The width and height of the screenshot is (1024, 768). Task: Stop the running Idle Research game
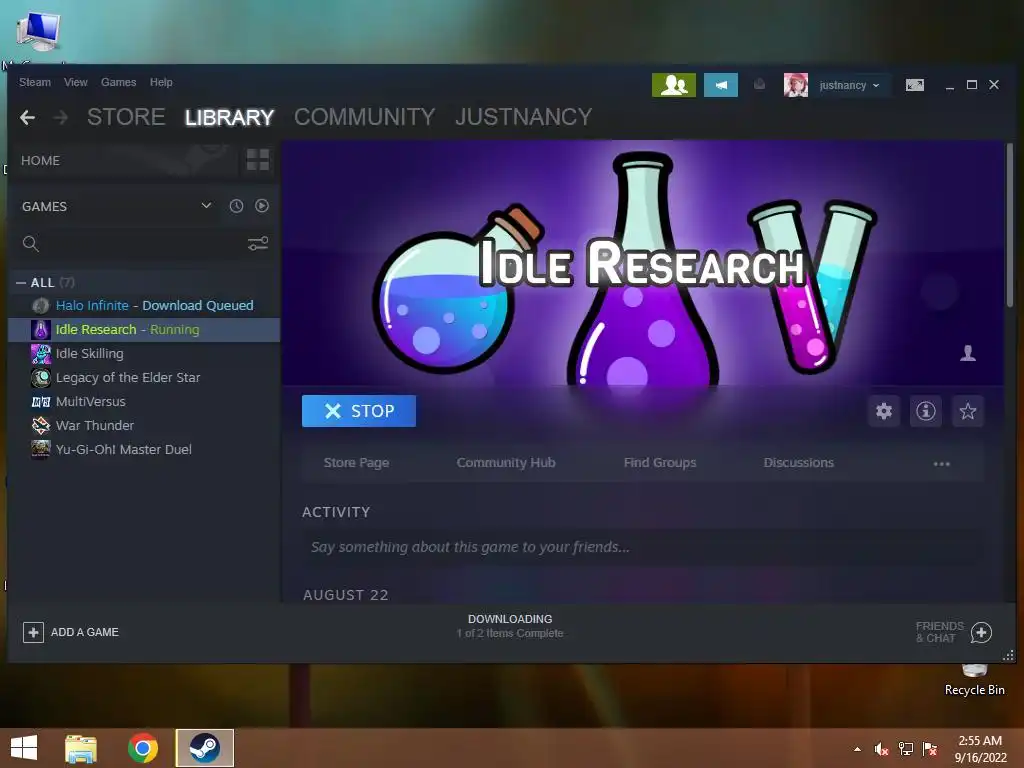(359, 411)
